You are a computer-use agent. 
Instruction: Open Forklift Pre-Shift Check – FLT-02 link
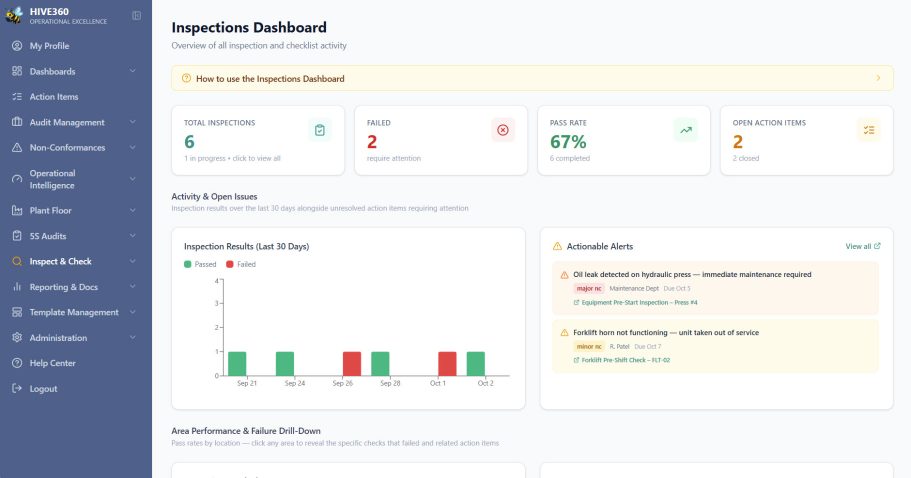pyautogui.click(x=626, y=360)
